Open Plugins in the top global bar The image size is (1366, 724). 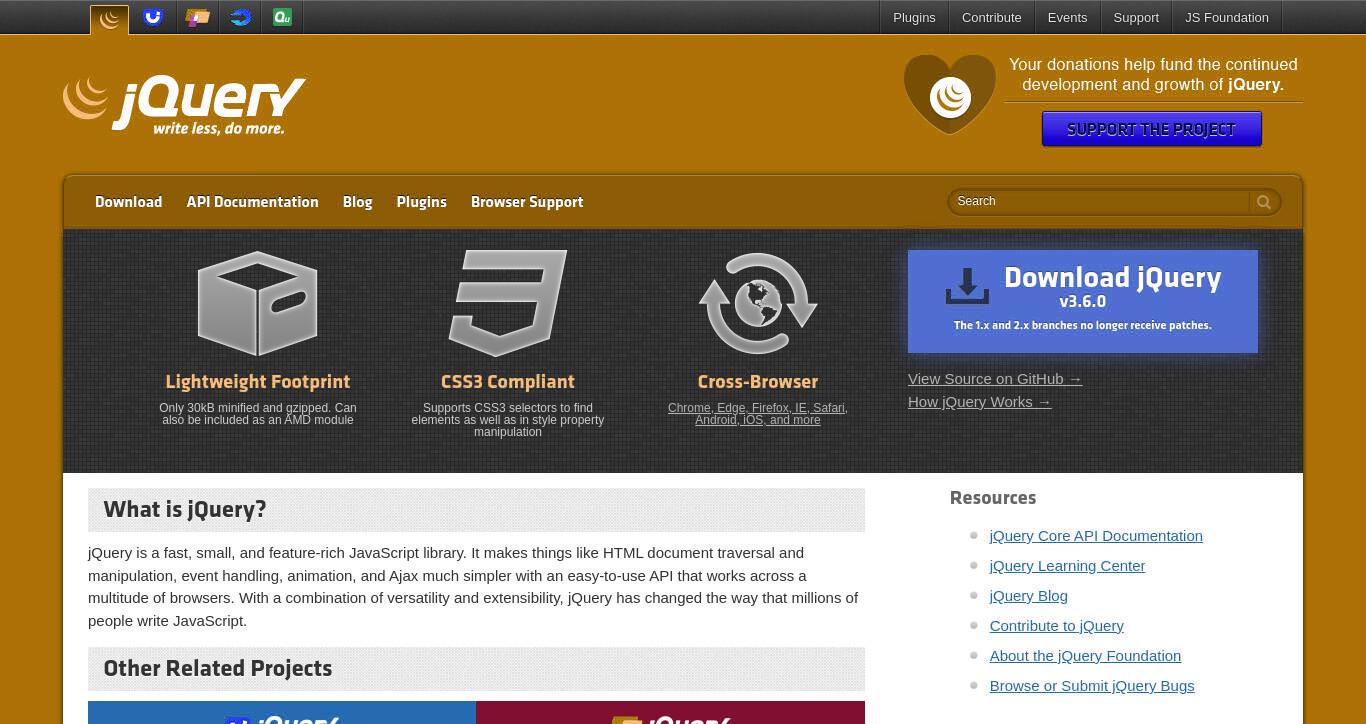914,17
